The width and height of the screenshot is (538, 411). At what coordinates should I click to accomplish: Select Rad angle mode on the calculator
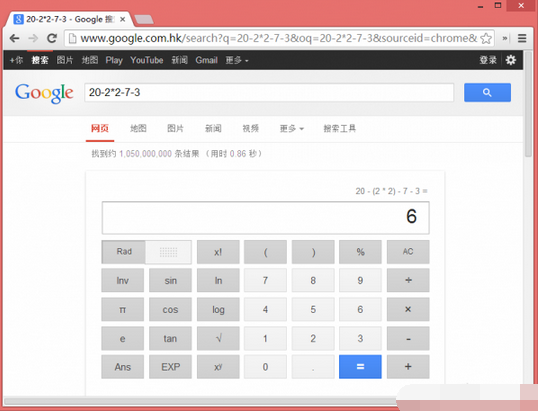click(124, 252)
